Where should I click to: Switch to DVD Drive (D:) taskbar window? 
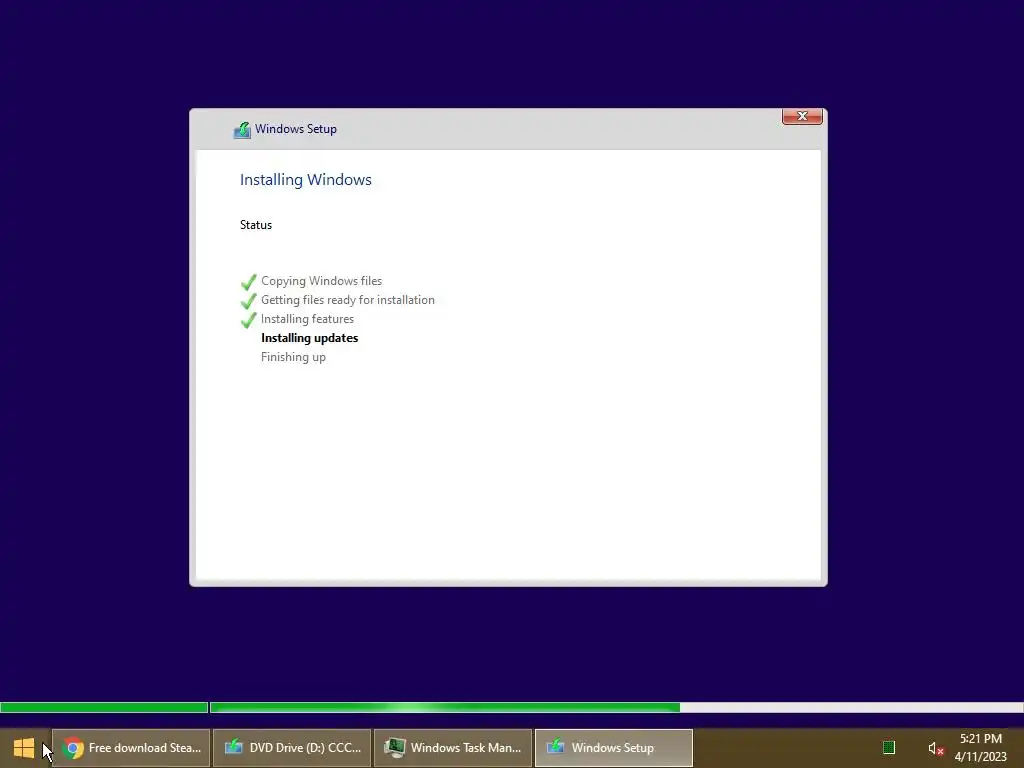(x=292, y=748)
